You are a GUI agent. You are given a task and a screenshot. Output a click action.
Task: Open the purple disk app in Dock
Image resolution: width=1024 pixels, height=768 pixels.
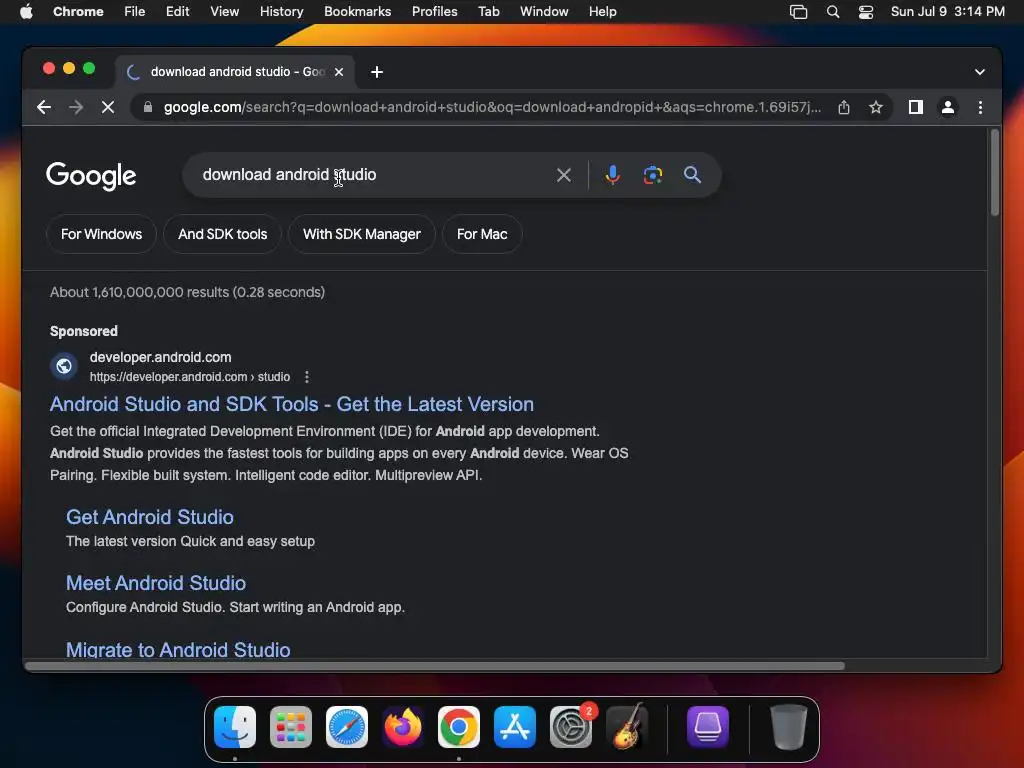tap(708, 727)
